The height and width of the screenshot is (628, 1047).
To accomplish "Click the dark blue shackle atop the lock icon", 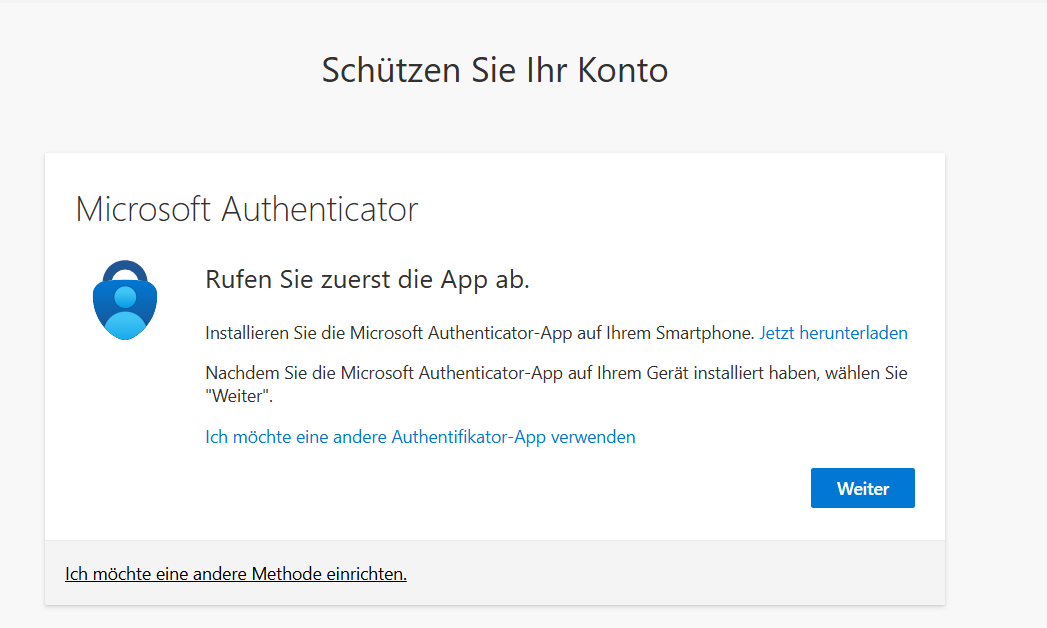I will (x=125, y=268).
